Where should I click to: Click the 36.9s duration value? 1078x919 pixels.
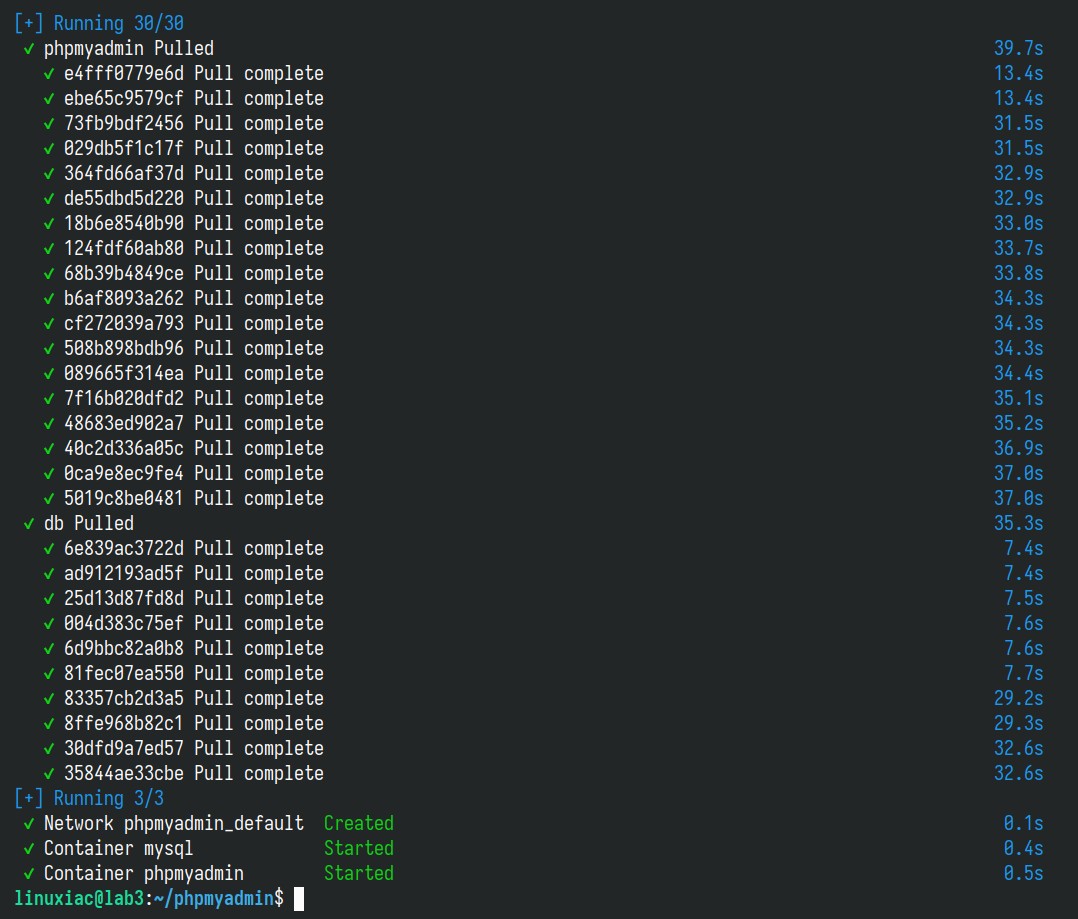coord(1018,448)
